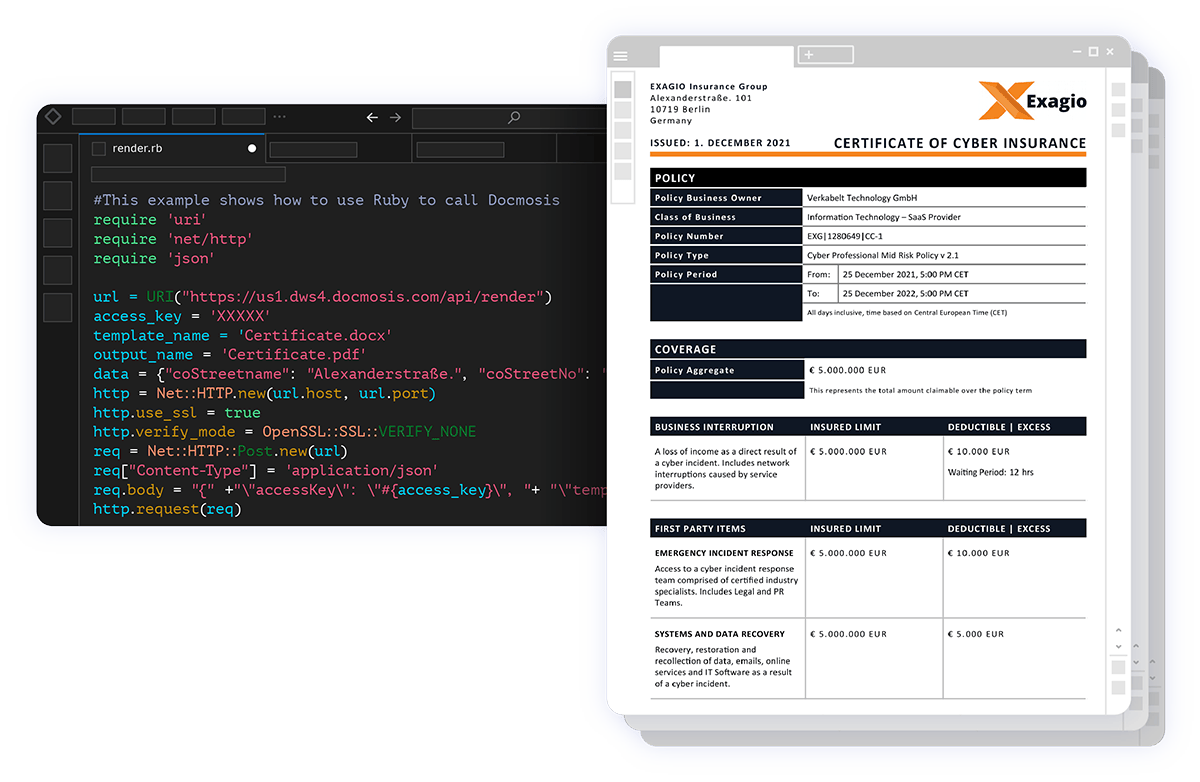Click the req.body assignment line
This screenshot has width=1200, height=782.
click(350, 490)
